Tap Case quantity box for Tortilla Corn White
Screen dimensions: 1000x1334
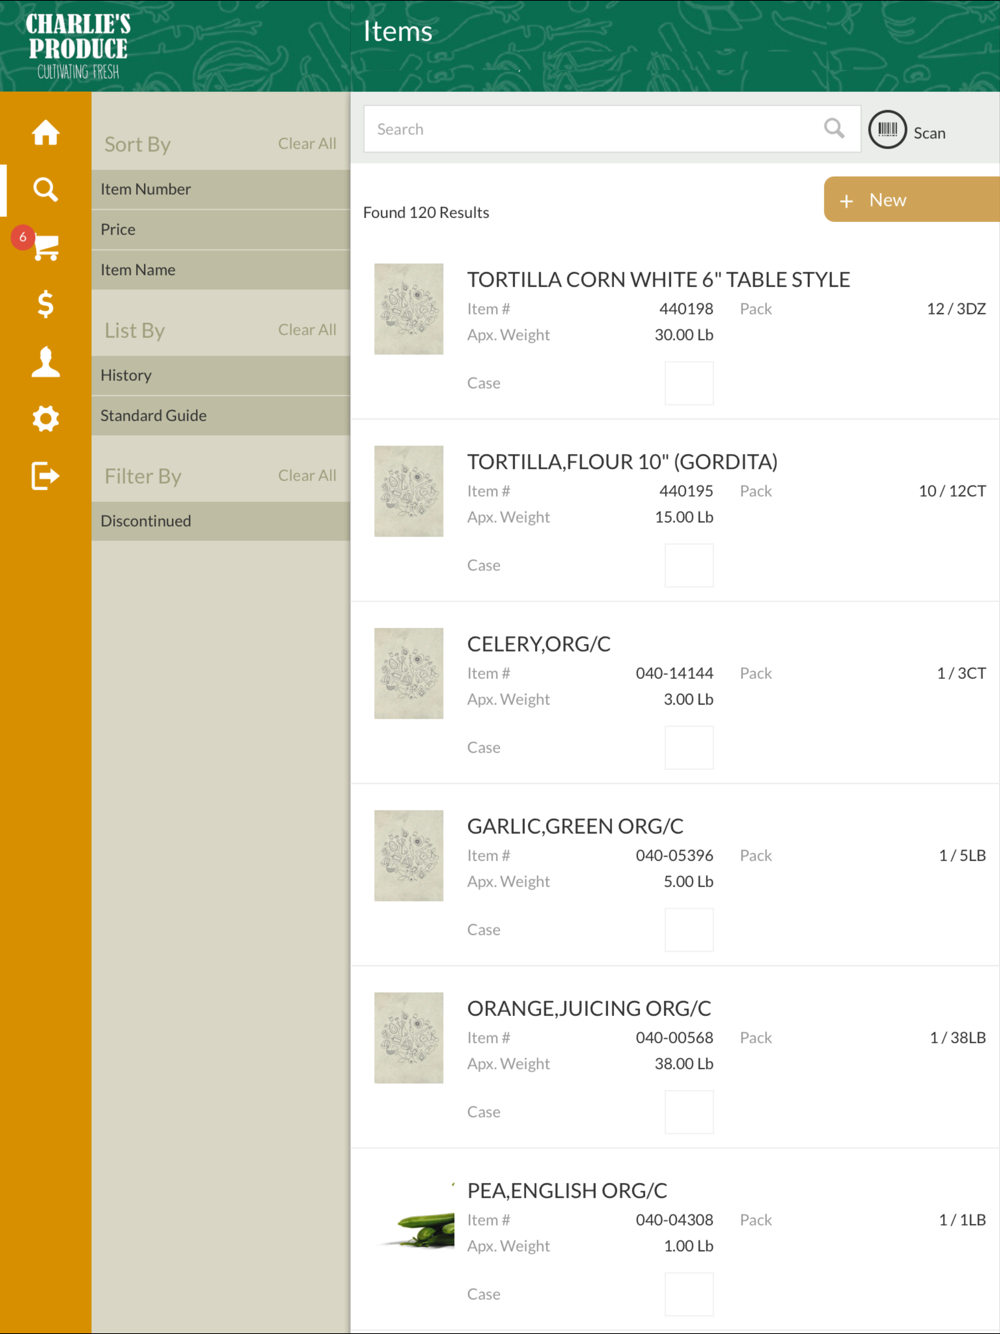coord(689,383)
